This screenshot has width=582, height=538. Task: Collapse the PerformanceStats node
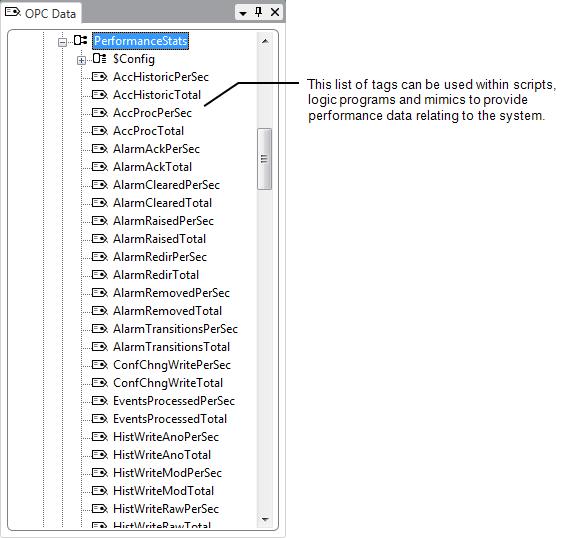point(62,42)
